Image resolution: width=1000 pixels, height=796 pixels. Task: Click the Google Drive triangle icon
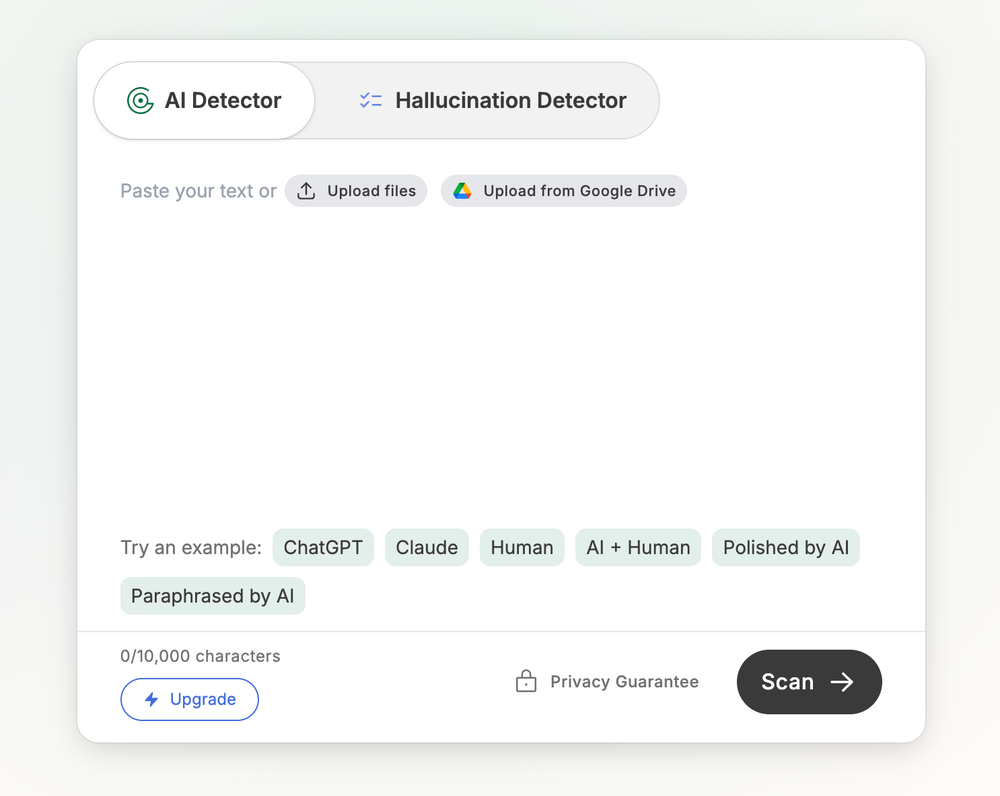[463, 190]
